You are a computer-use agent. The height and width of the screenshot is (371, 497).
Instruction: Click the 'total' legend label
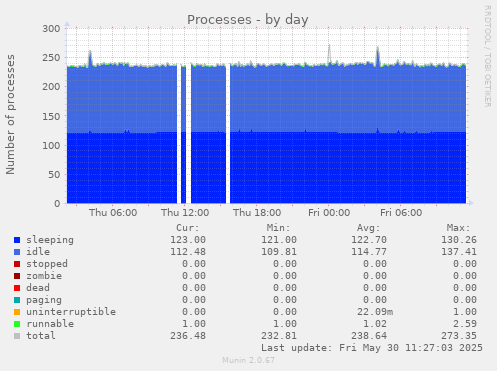(x=41, y=336)
